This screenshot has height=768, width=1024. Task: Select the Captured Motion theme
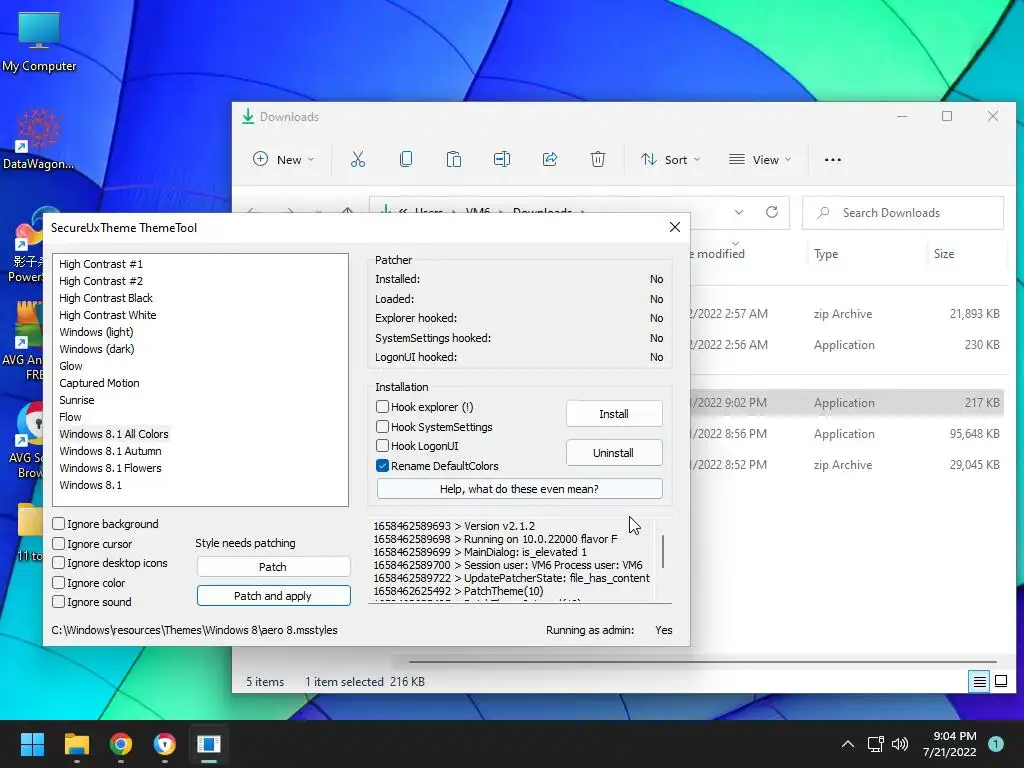[99, 383]
